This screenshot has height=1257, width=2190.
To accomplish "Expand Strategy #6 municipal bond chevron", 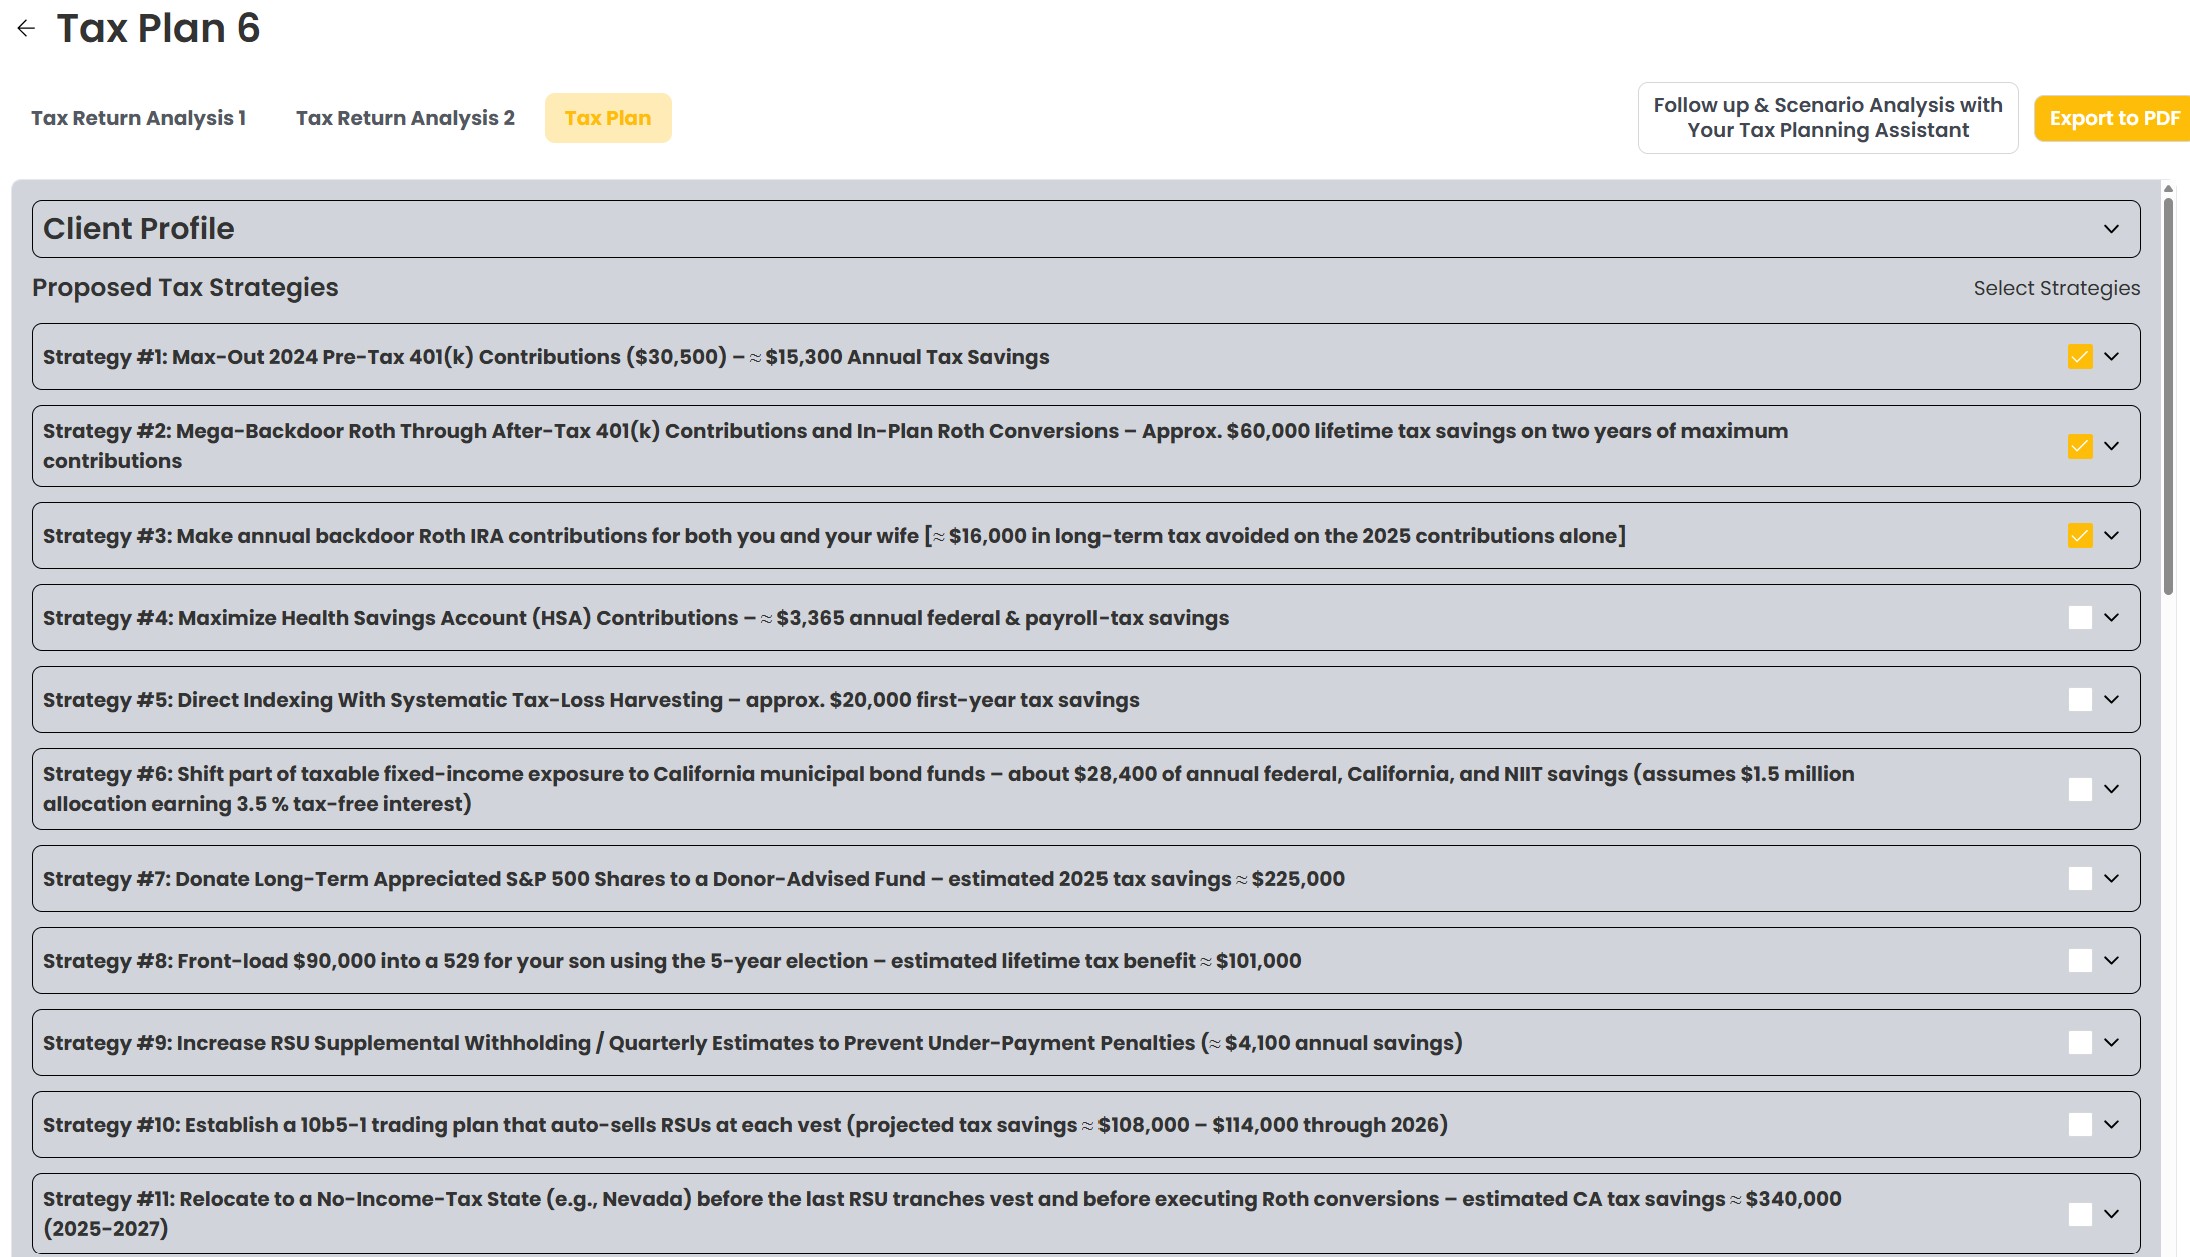I will 2111,789.
